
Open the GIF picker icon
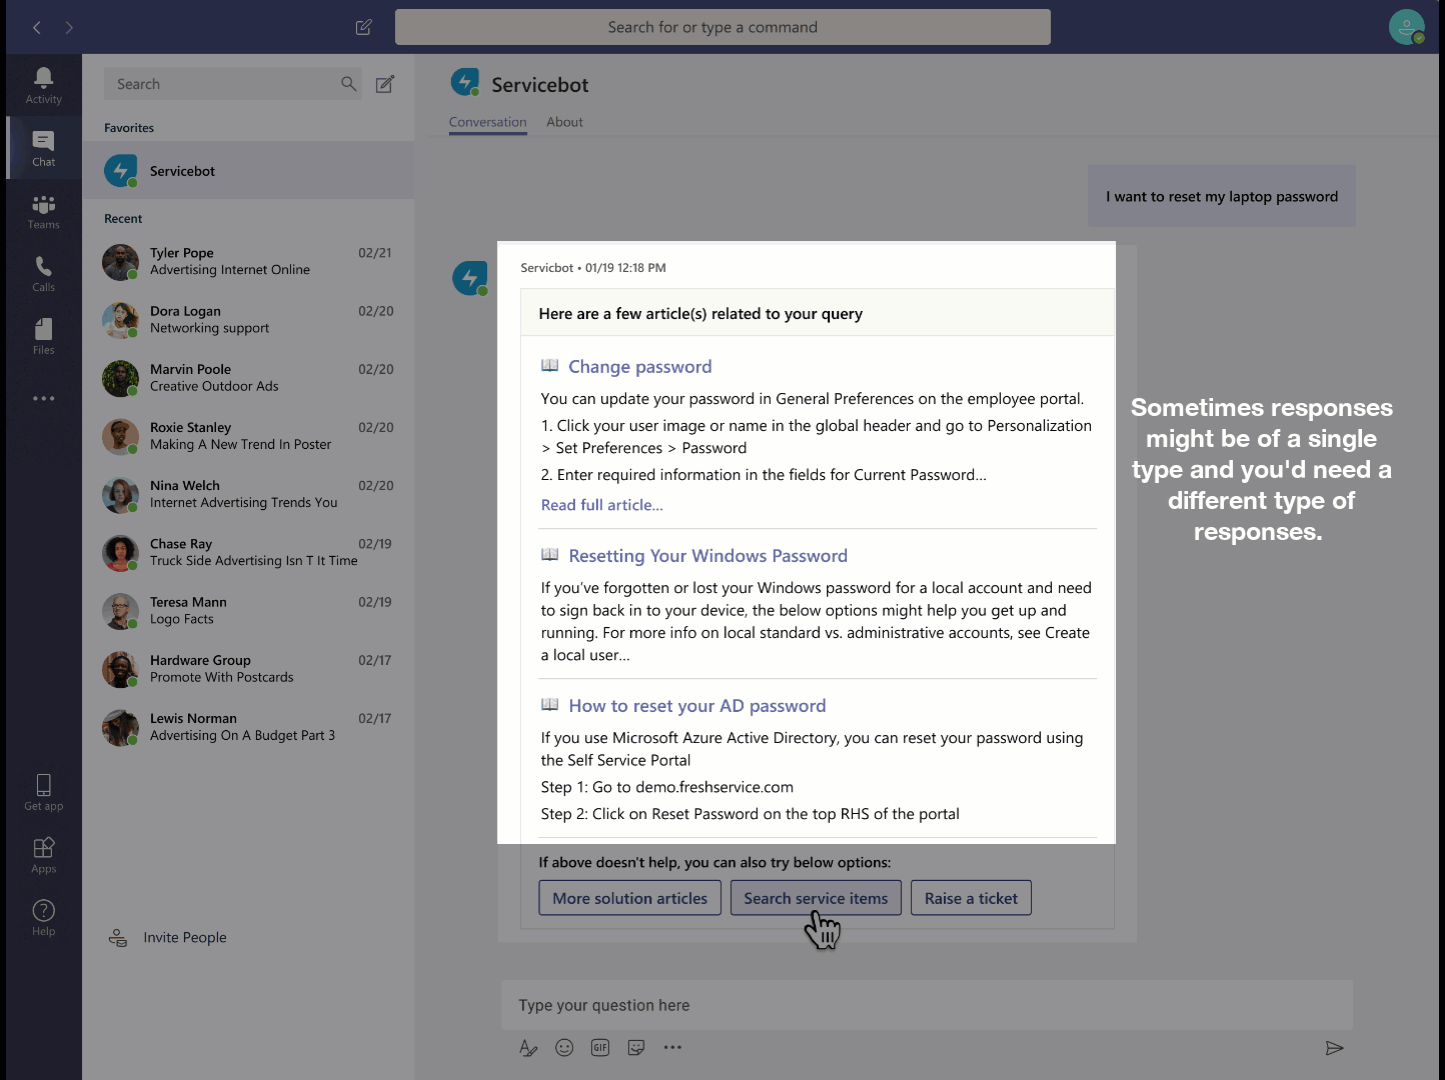(x=600, y=1048)
